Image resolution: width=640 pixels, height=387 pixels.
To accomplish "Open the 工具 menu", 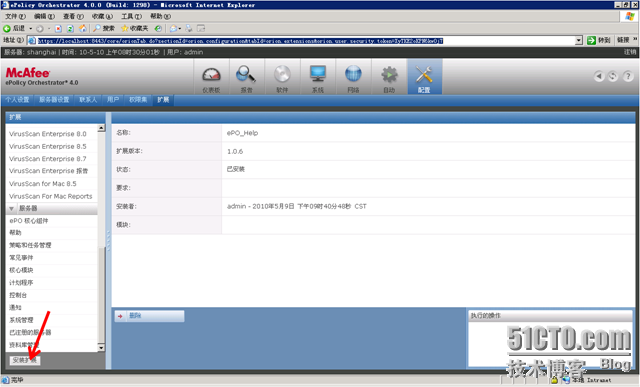I will 131,16.
